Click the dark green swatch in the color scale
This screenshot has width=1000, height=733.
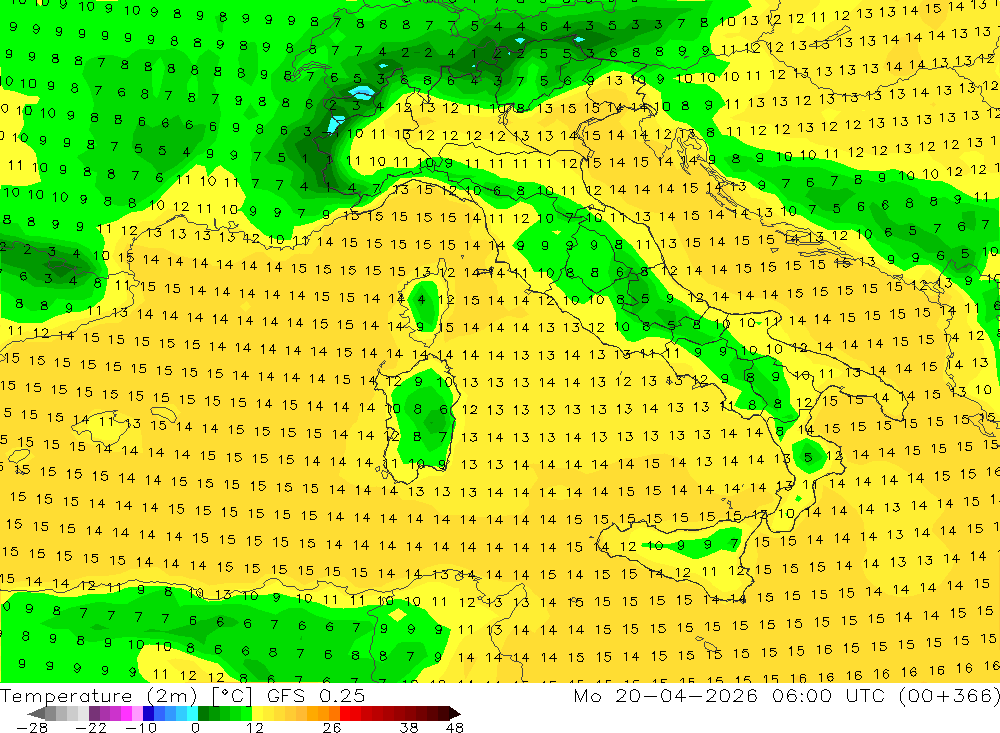(x=203, y=714)
